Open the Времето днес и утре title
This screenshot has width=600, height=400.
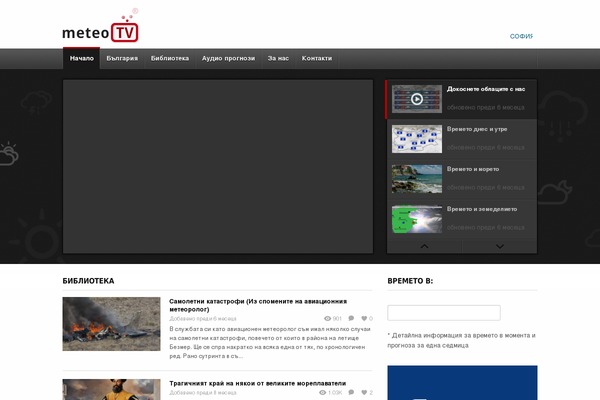click(477, 129)
